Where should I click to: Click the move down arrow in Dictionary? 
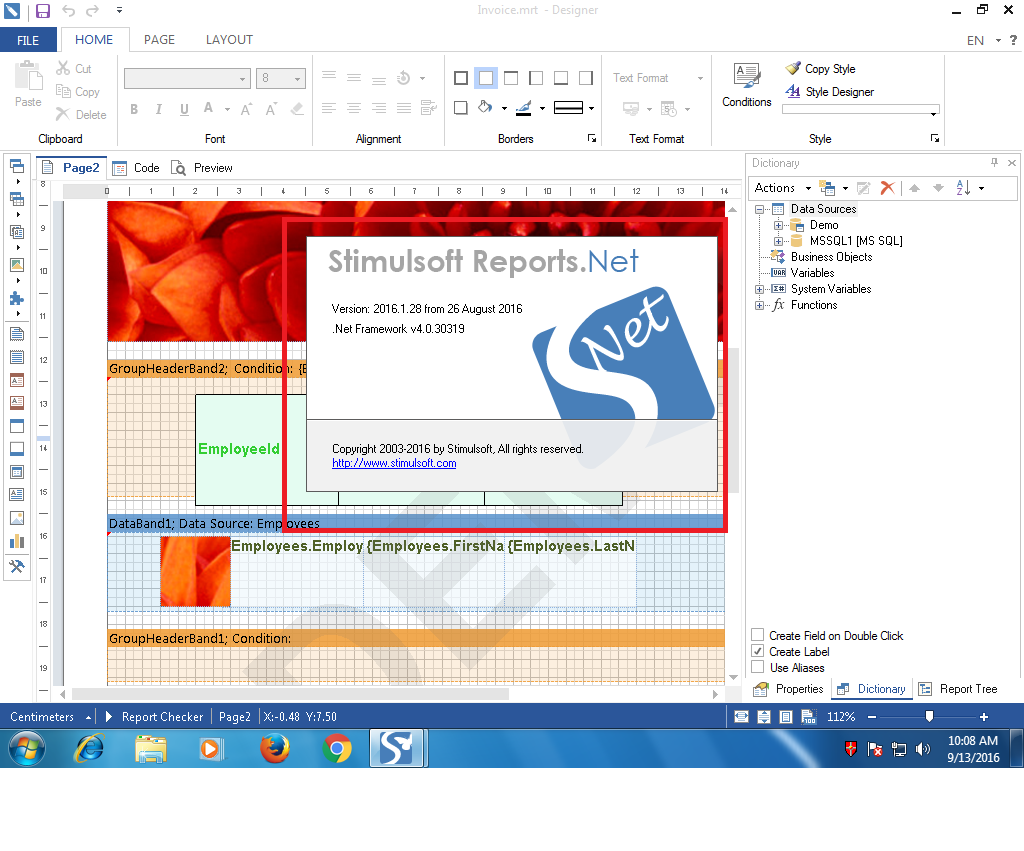coord(938,188)
